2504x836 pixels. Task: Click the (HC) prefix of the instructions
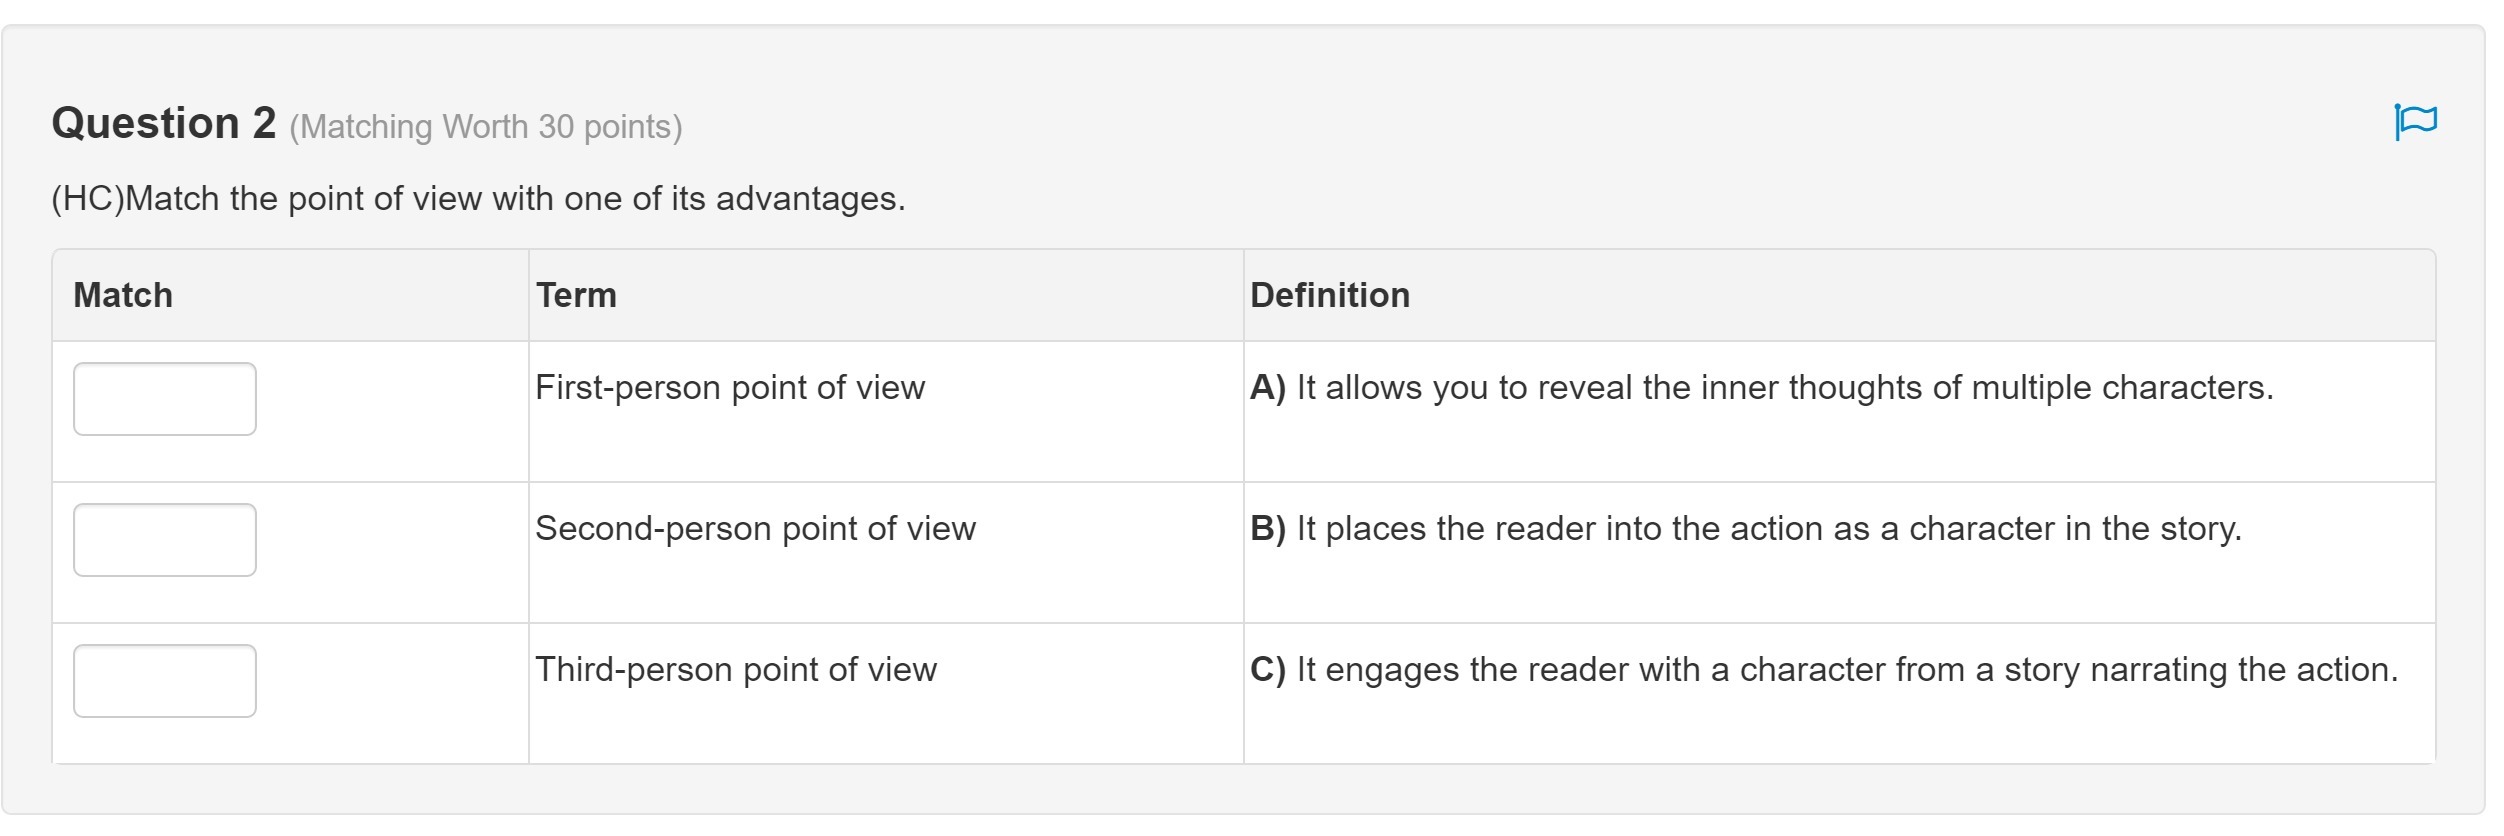(x=87, y=198)
